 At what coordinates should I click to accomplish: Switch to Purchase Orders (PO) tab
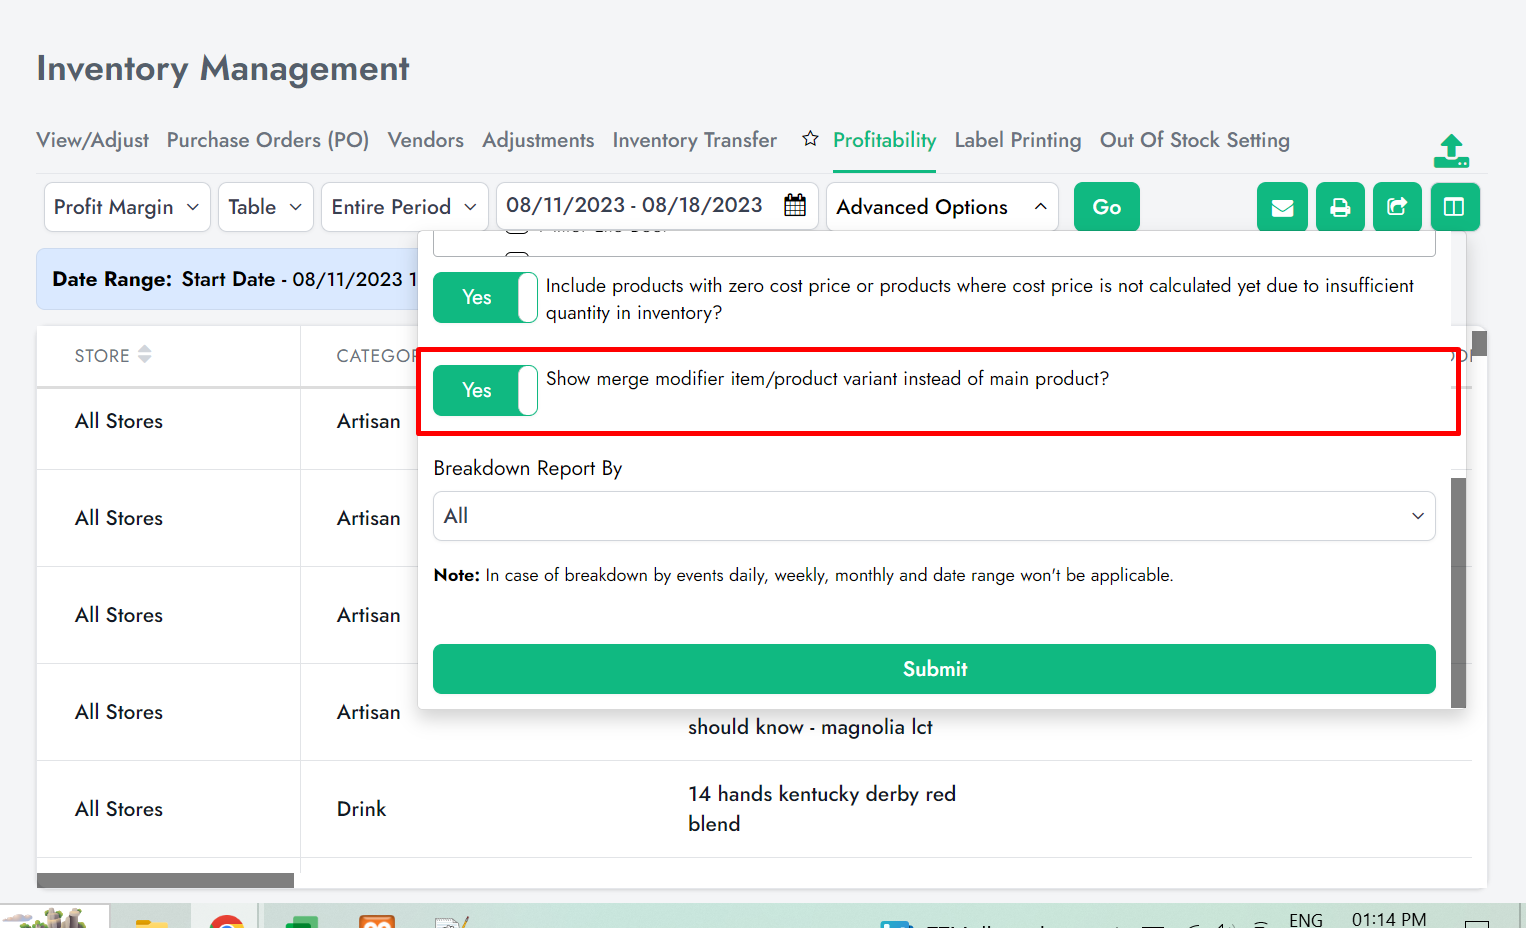pos(268,140)
